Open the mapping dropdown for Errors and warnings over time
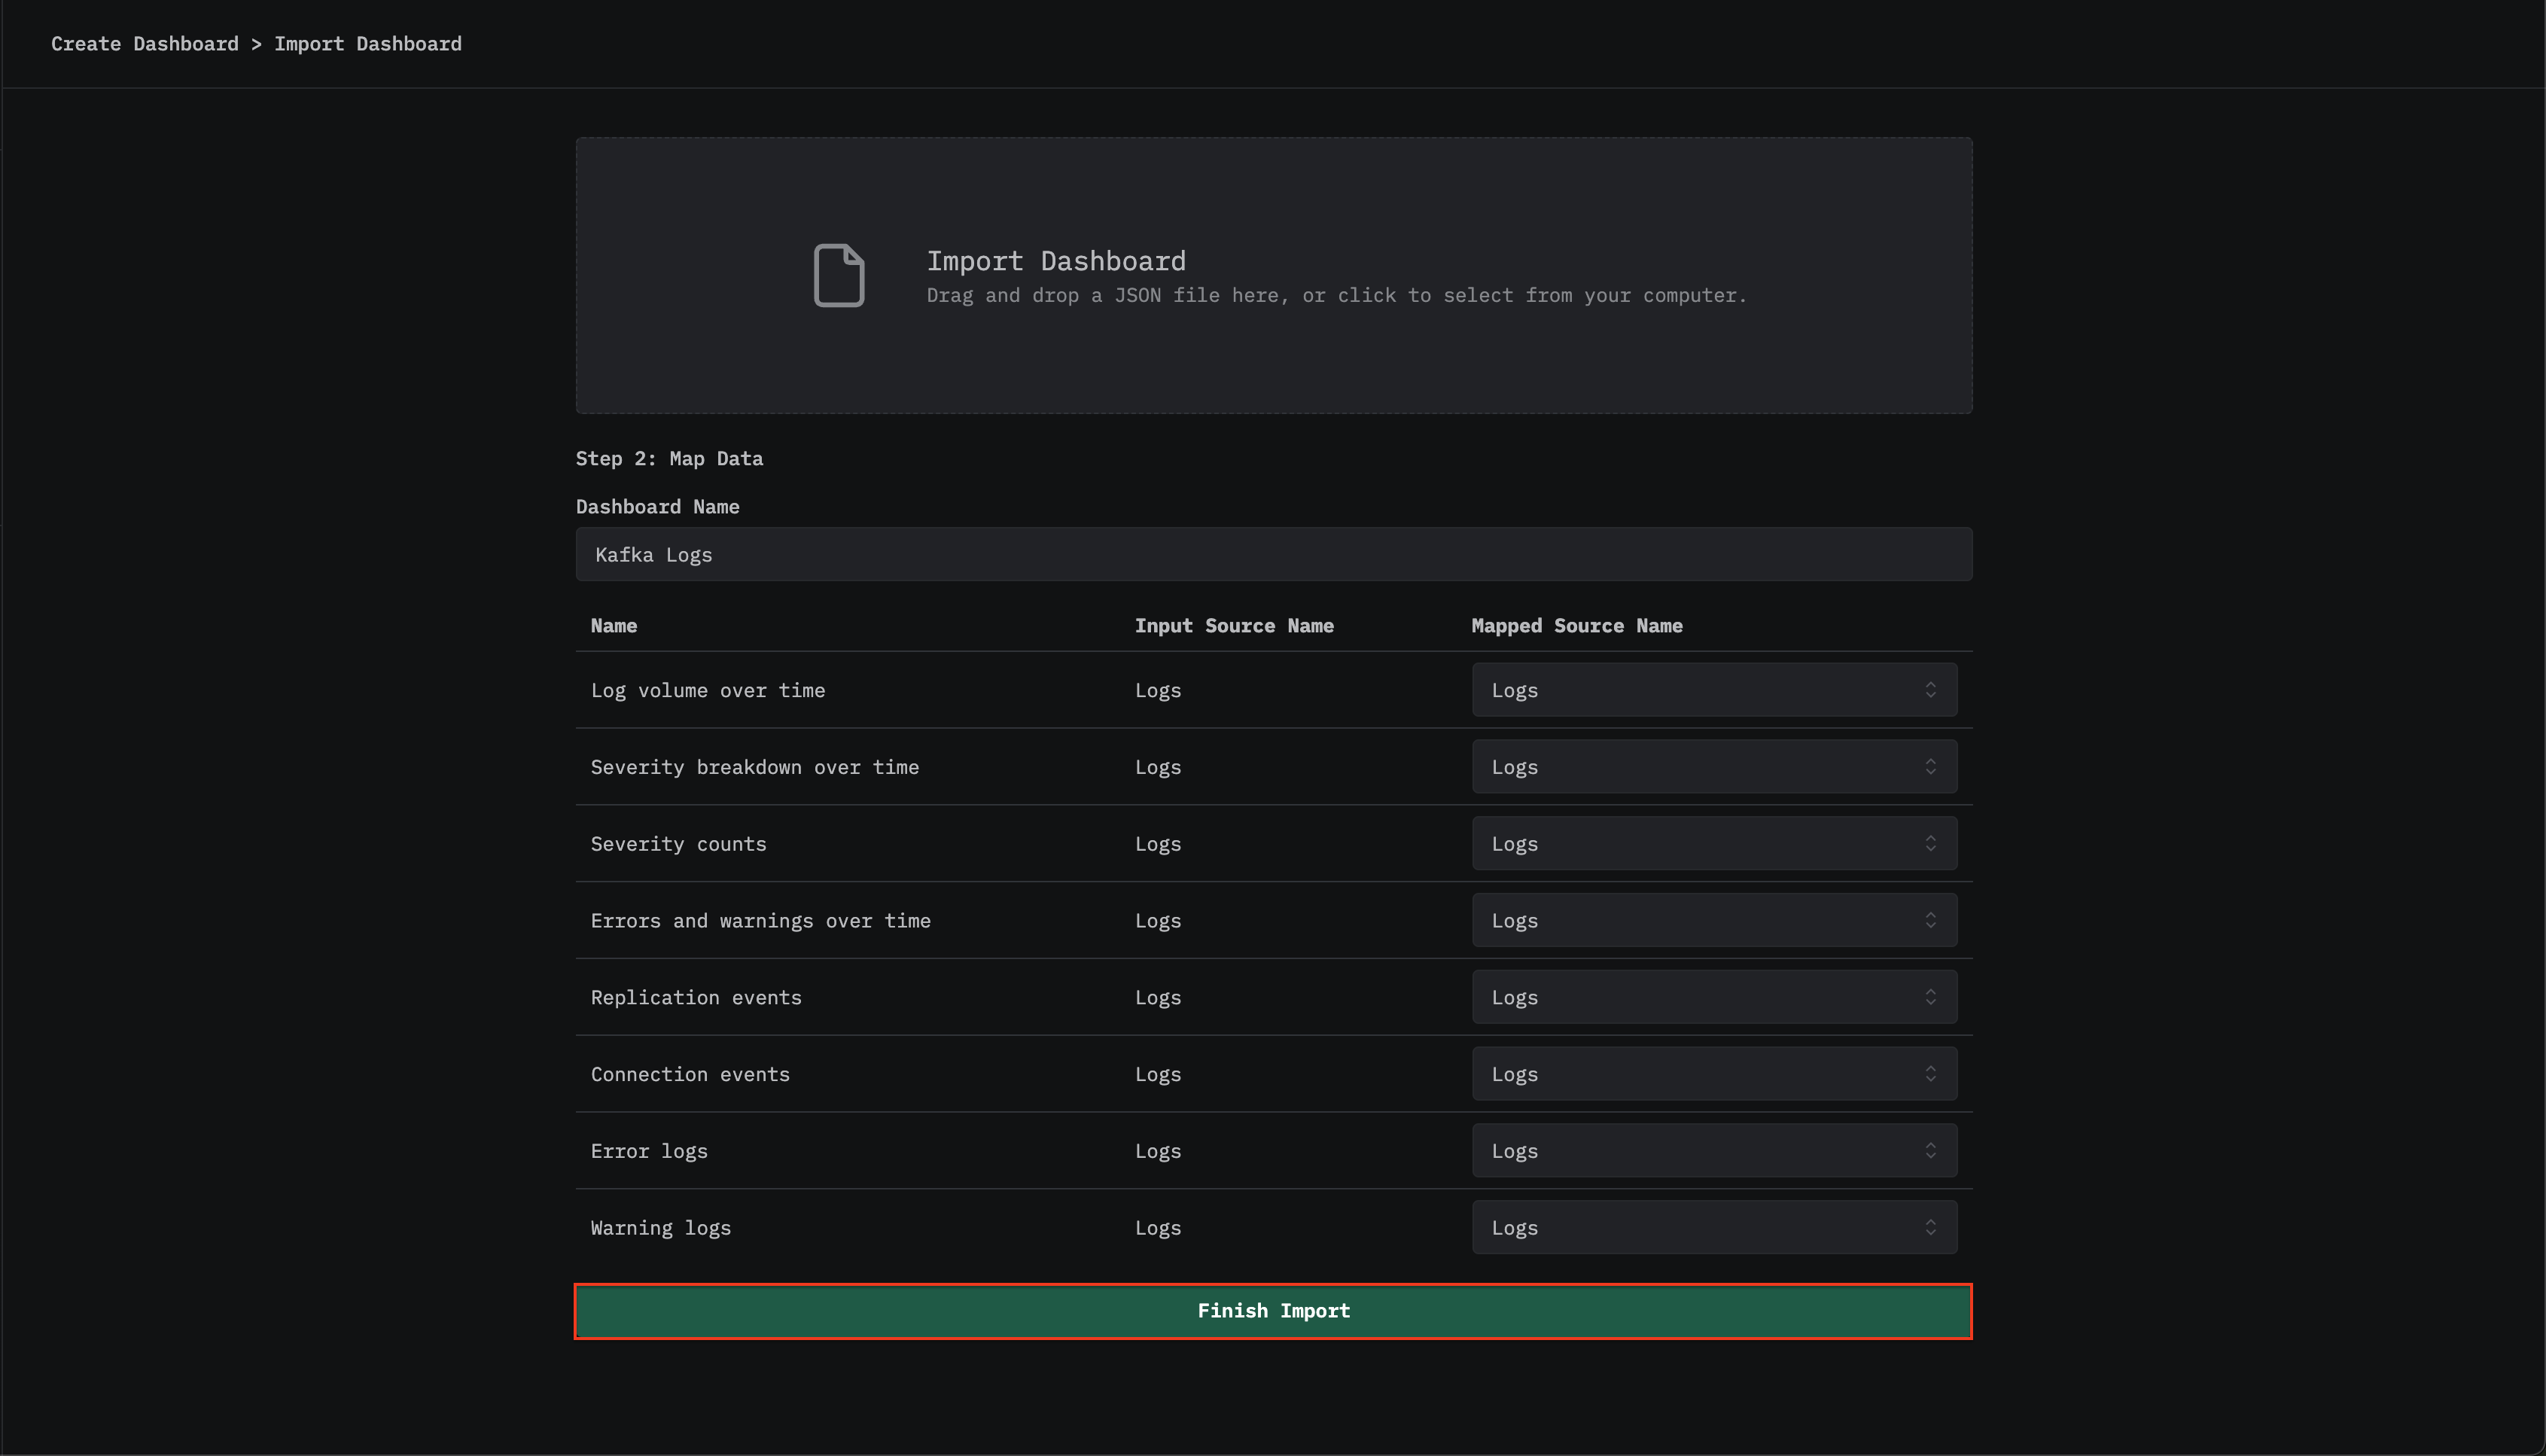 (x=1714, y=920)
